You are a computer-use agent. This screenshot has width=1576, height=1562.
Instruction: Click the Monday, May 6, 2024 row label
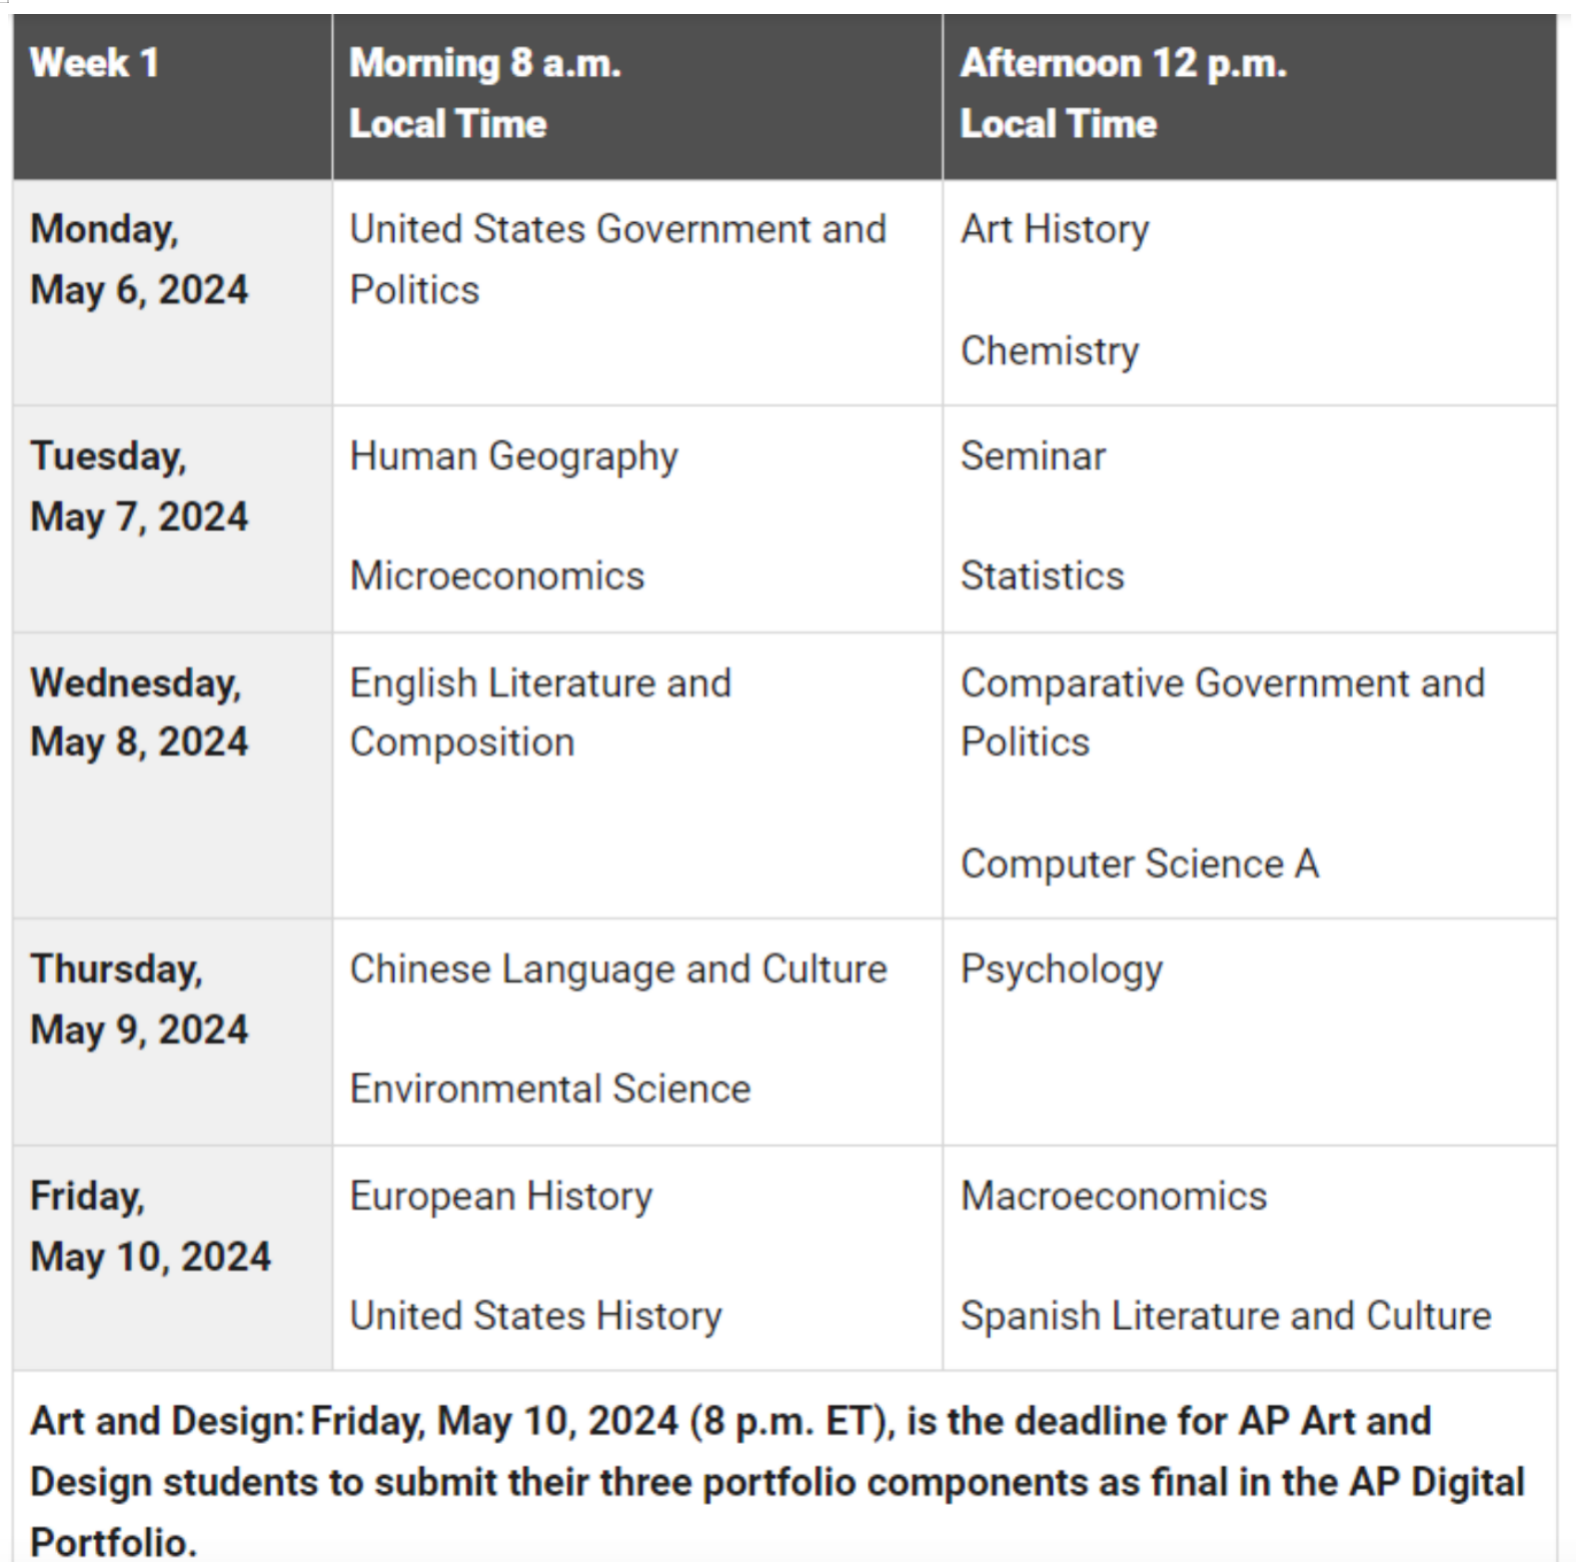139,260
